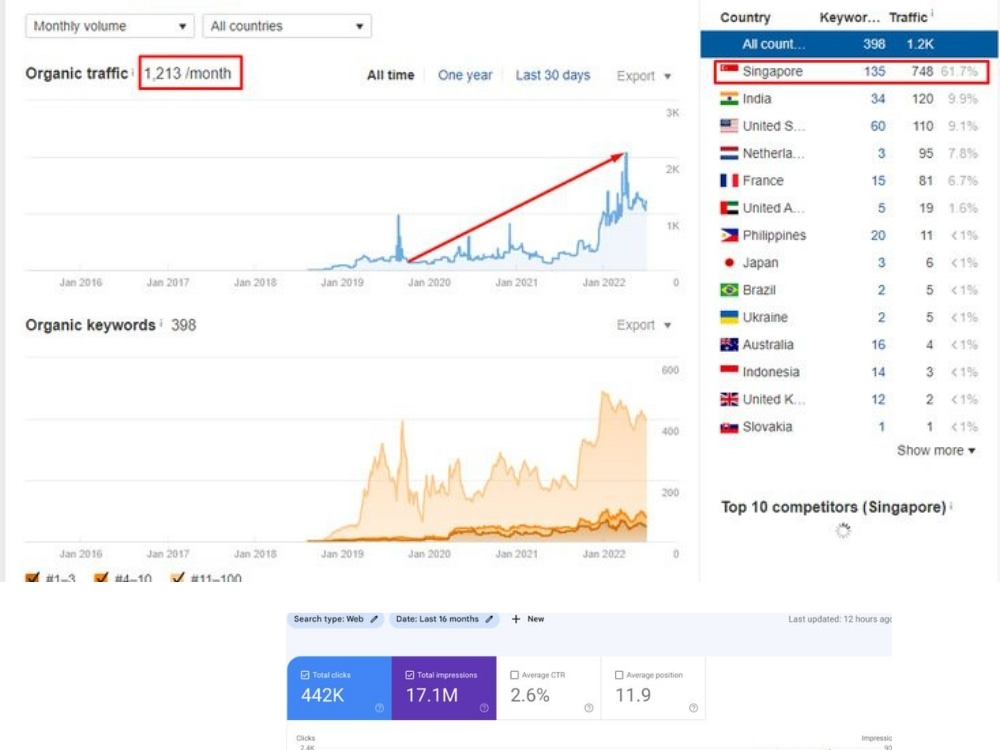This screenshot has width=1000, height=750.
Task: Open help icon on Total impressions card
Action: tap(484, 708)
